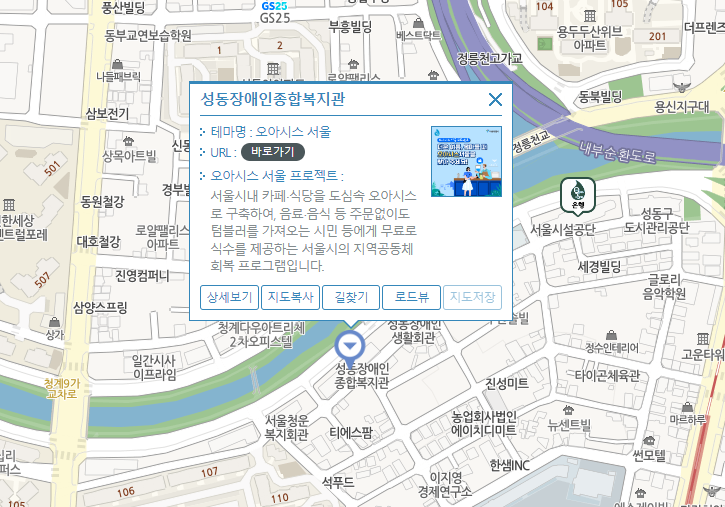Click the 성동장애인종합복지관 popup title
The image size is (725, 507).
pyautogui.click(x=273, y=99)
